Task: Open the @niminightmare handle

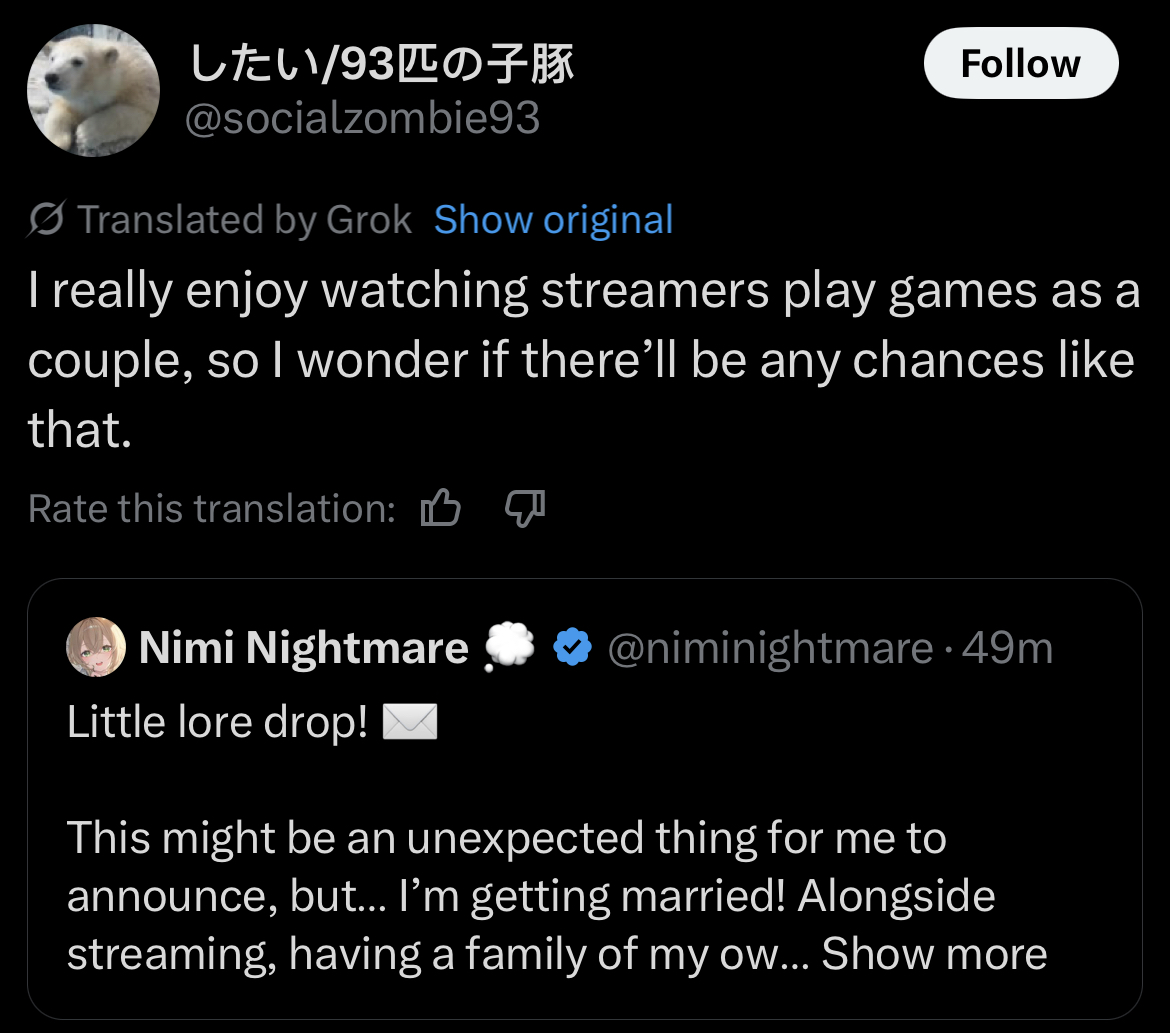Action: pyautogui.click(x=770, y=649)
